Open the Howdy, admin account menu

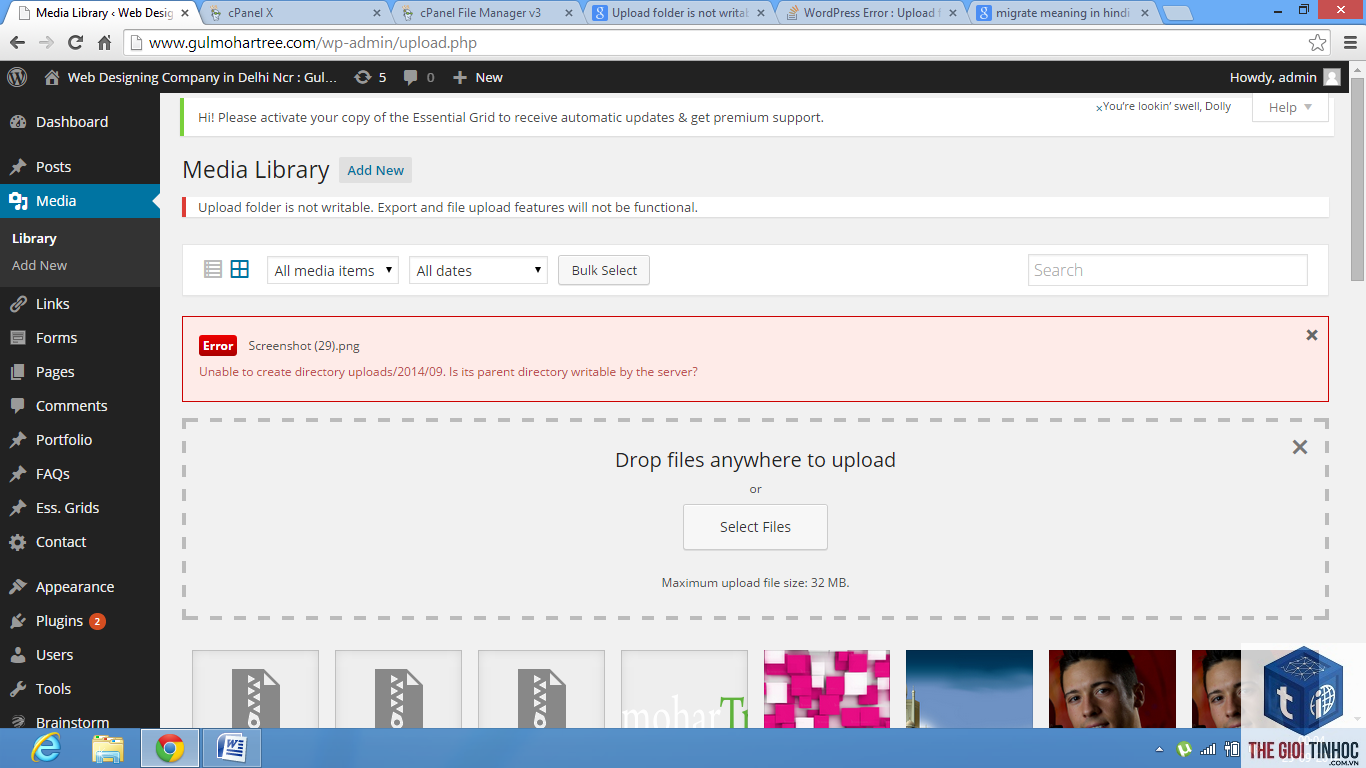click(x=1285, y=77)
